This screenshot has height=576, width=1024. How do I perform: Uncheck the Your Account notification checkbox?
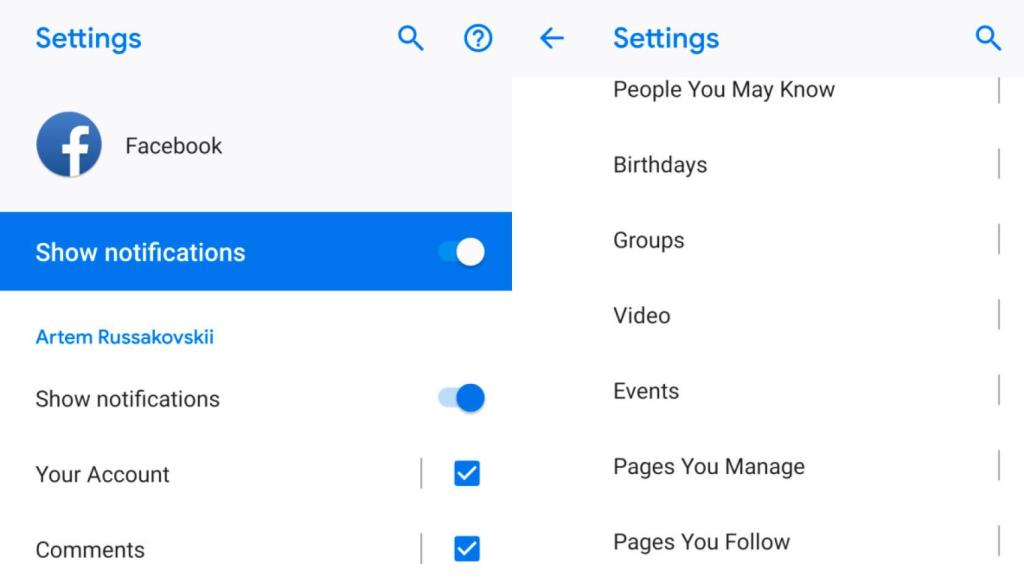(x=467, y=473)
